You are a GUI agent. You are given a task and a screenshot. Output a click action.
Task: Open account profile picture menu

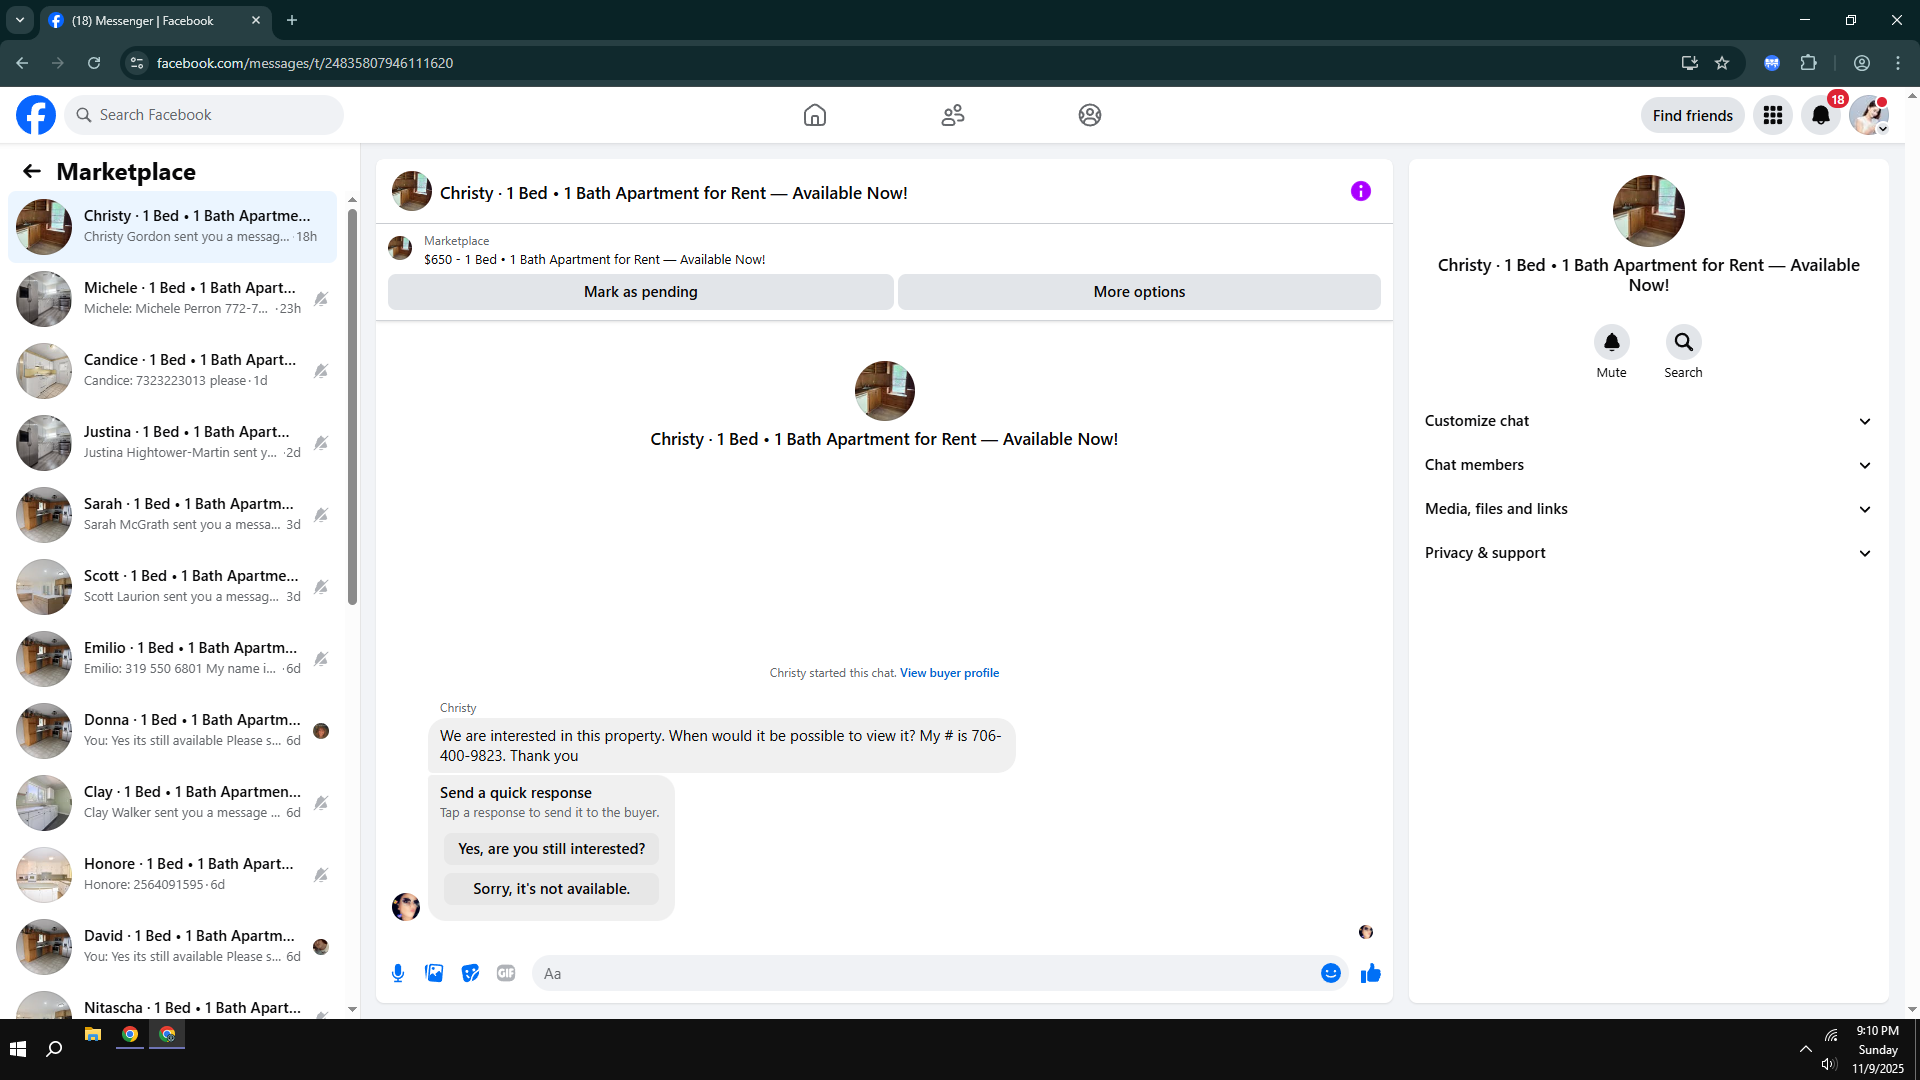click(1869, 115)
